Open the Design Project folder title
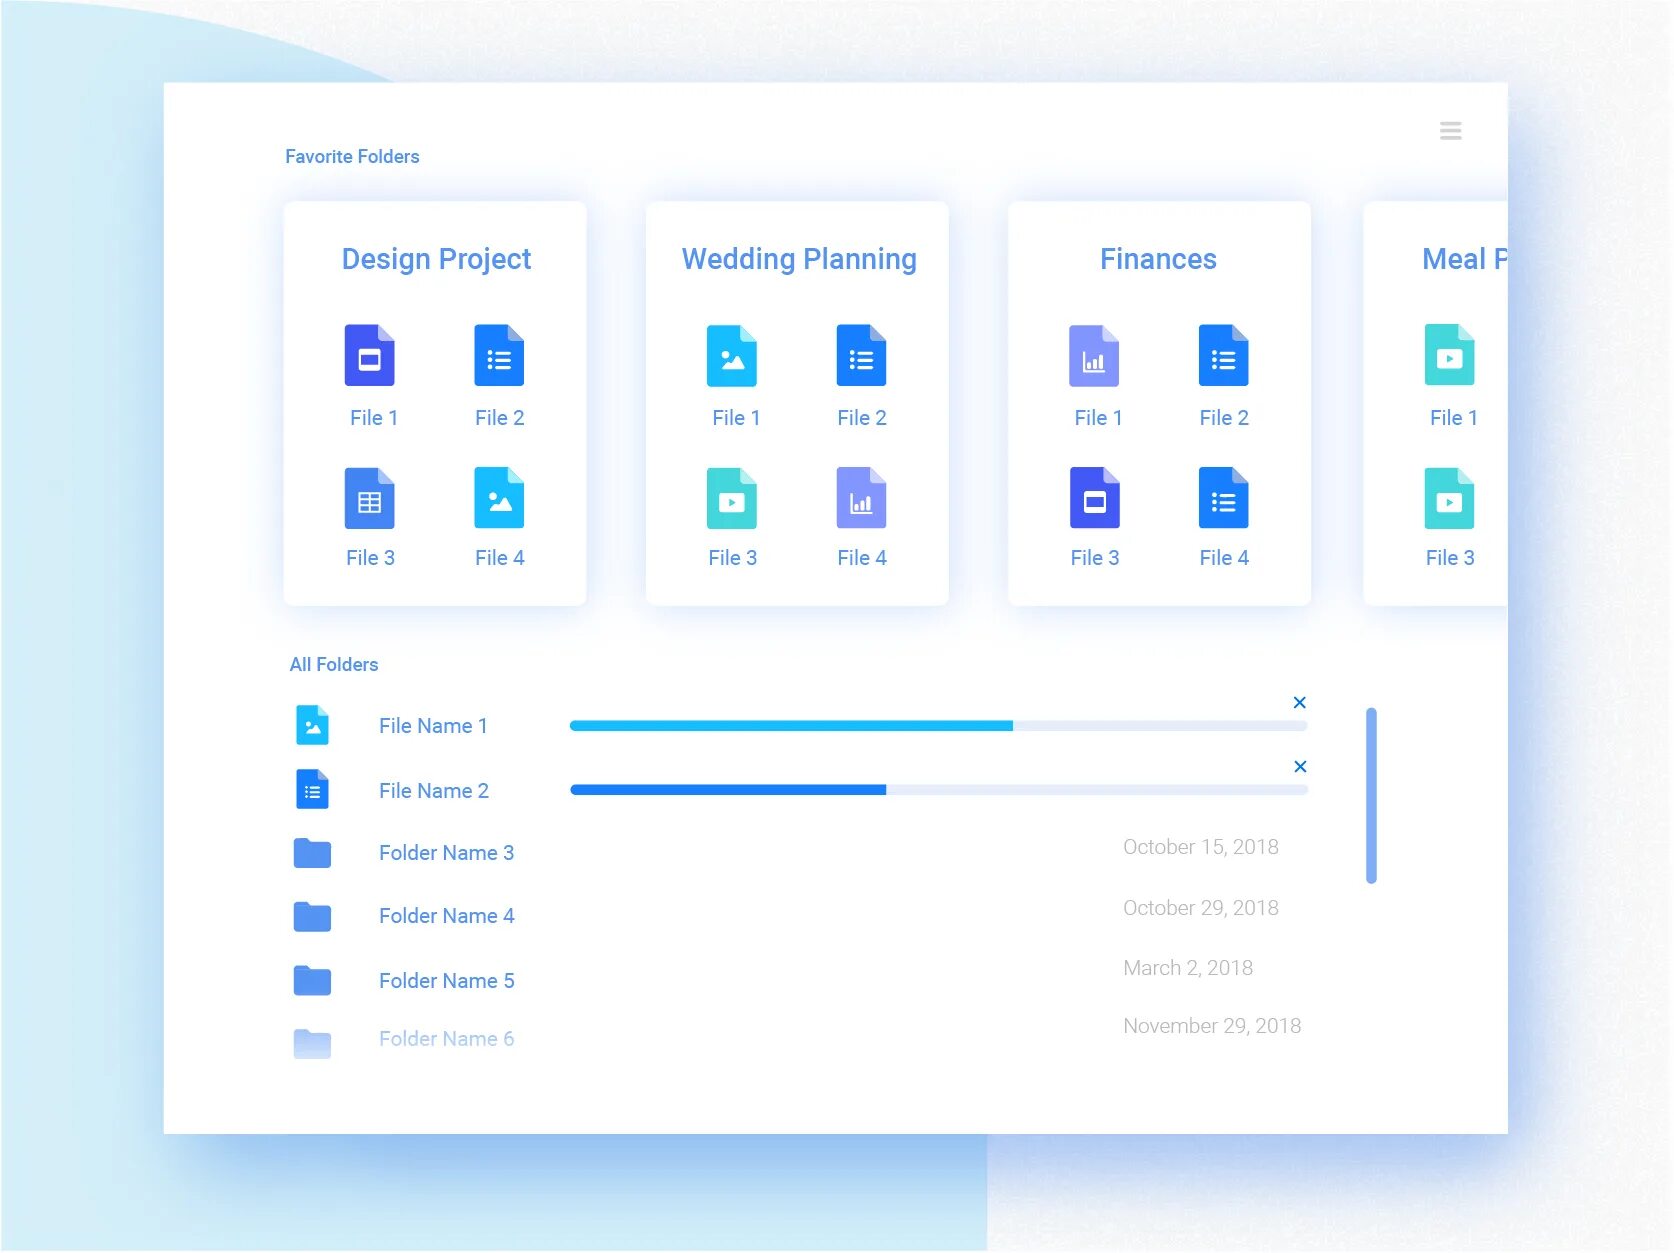 pyautogui.click(x=436, y=259)
